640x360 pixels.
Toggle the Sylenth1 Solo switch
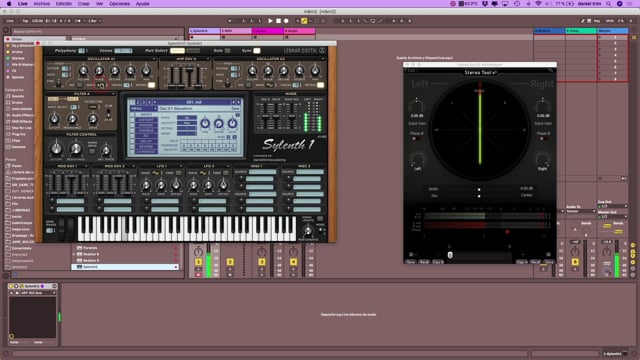point(227,51)
